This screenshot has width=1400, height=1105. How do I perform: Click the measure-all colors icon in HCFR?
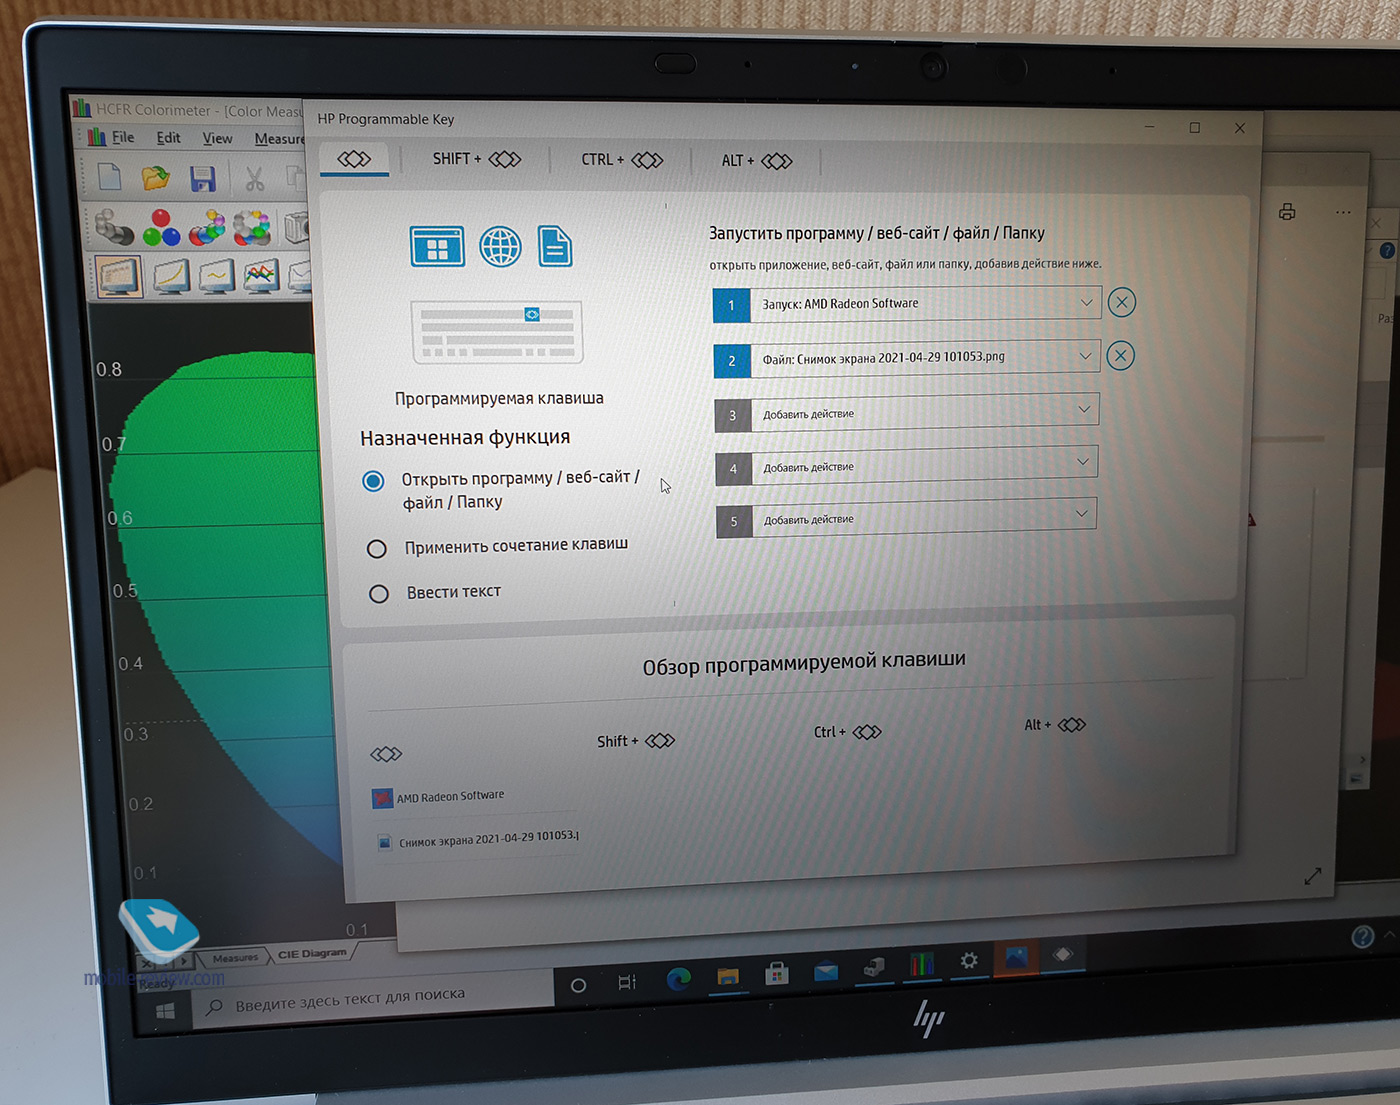252,228
